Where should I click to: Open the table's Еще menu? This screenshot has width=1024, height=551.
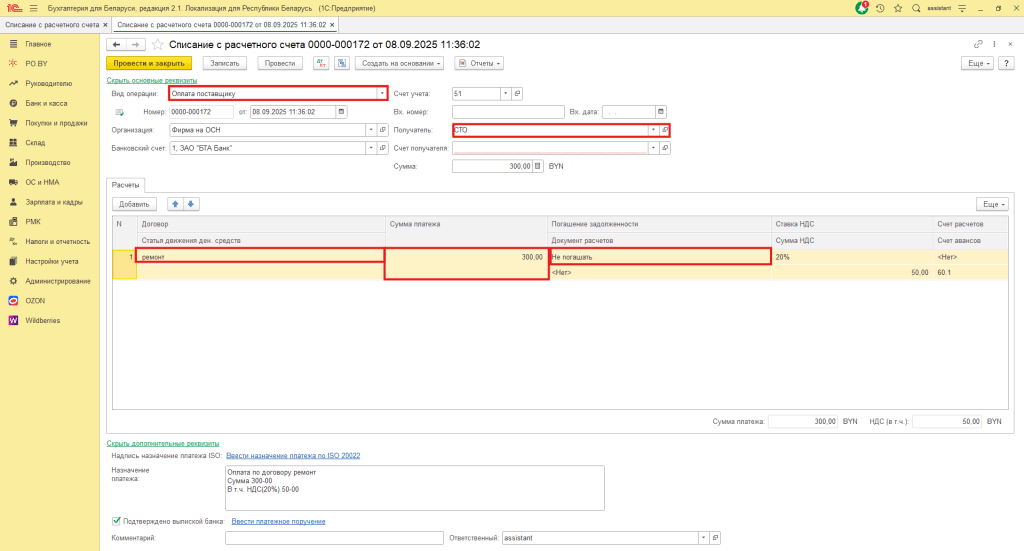(x=993, y=204)
